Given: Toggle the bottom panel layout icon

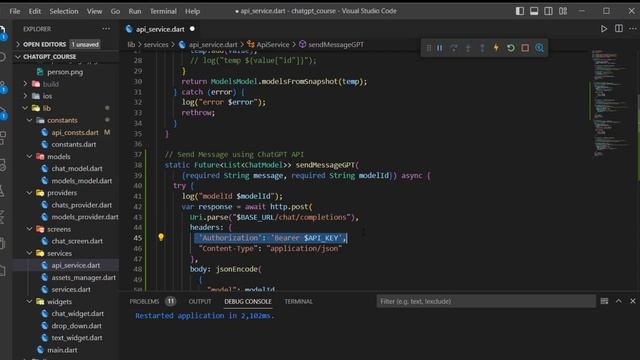Looking at the screenshot, I should coord(534,11).
